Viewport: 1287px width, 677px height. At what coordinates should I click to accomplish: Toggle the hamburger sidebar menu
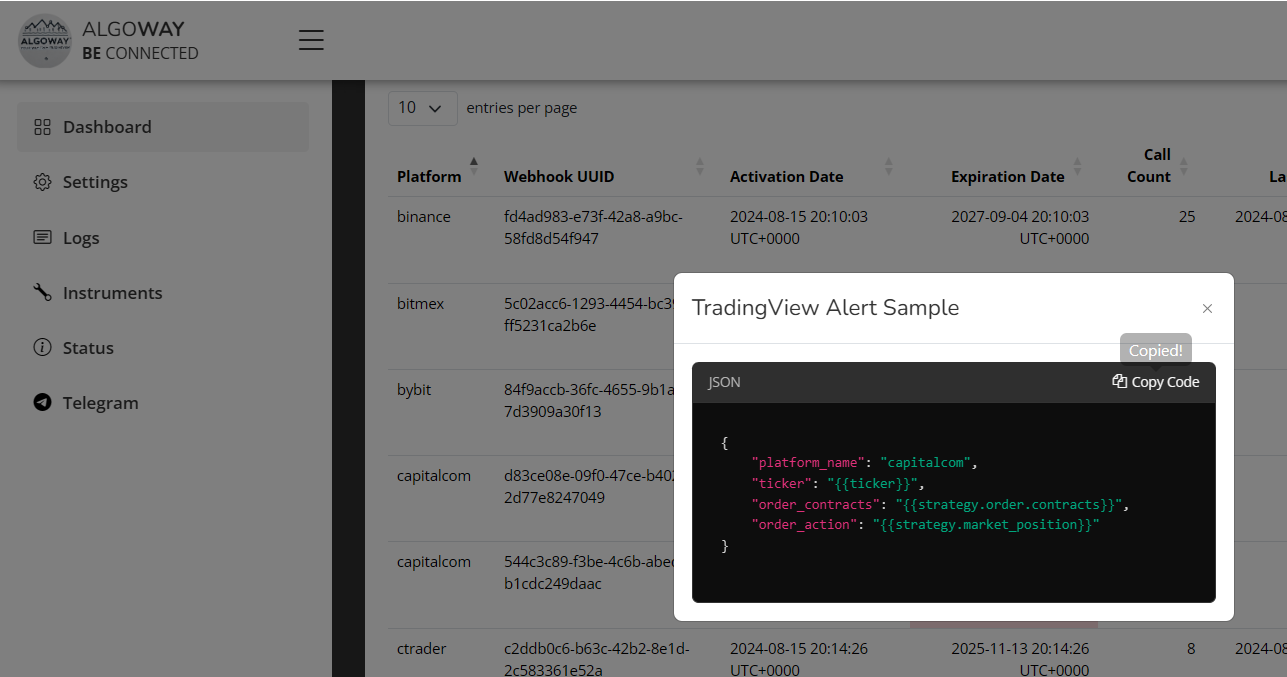pyautogui.click(x=311, y=40)
